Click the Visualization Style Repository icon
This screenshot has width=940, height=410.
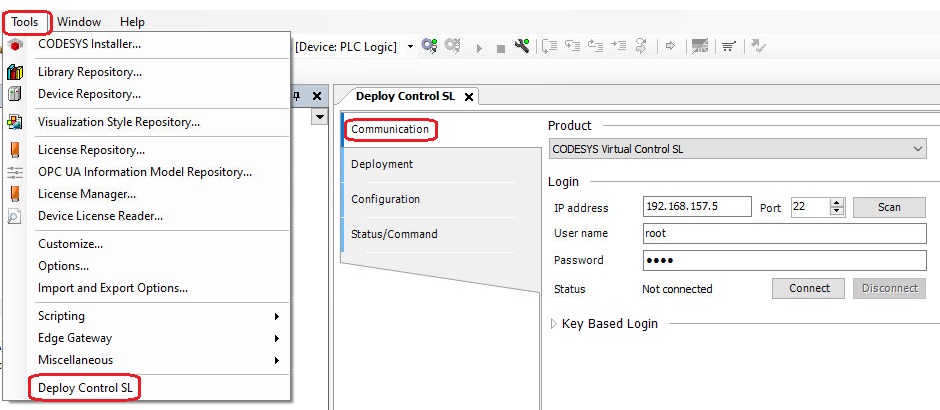click(15, 122)
